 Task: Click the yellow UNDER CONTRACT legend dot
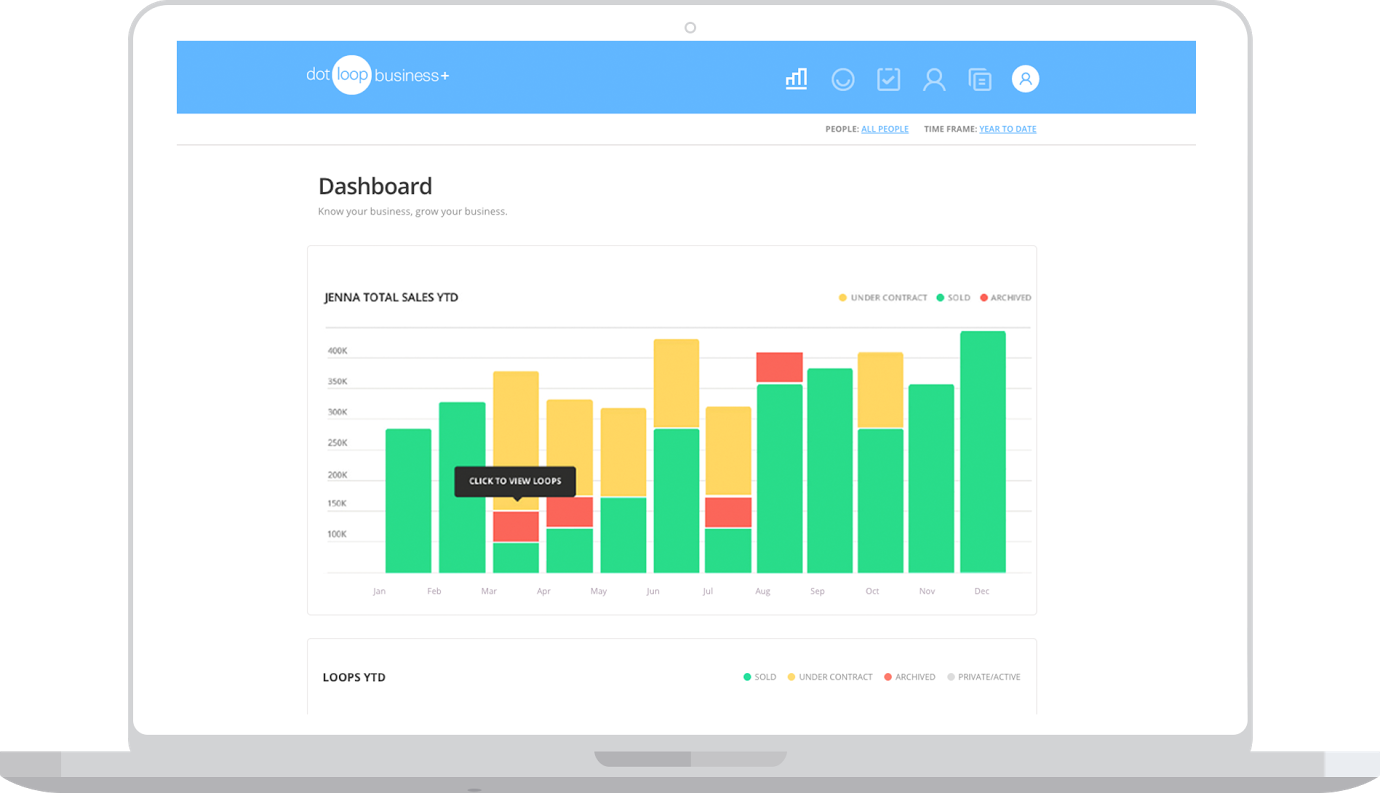pos(840,296)
